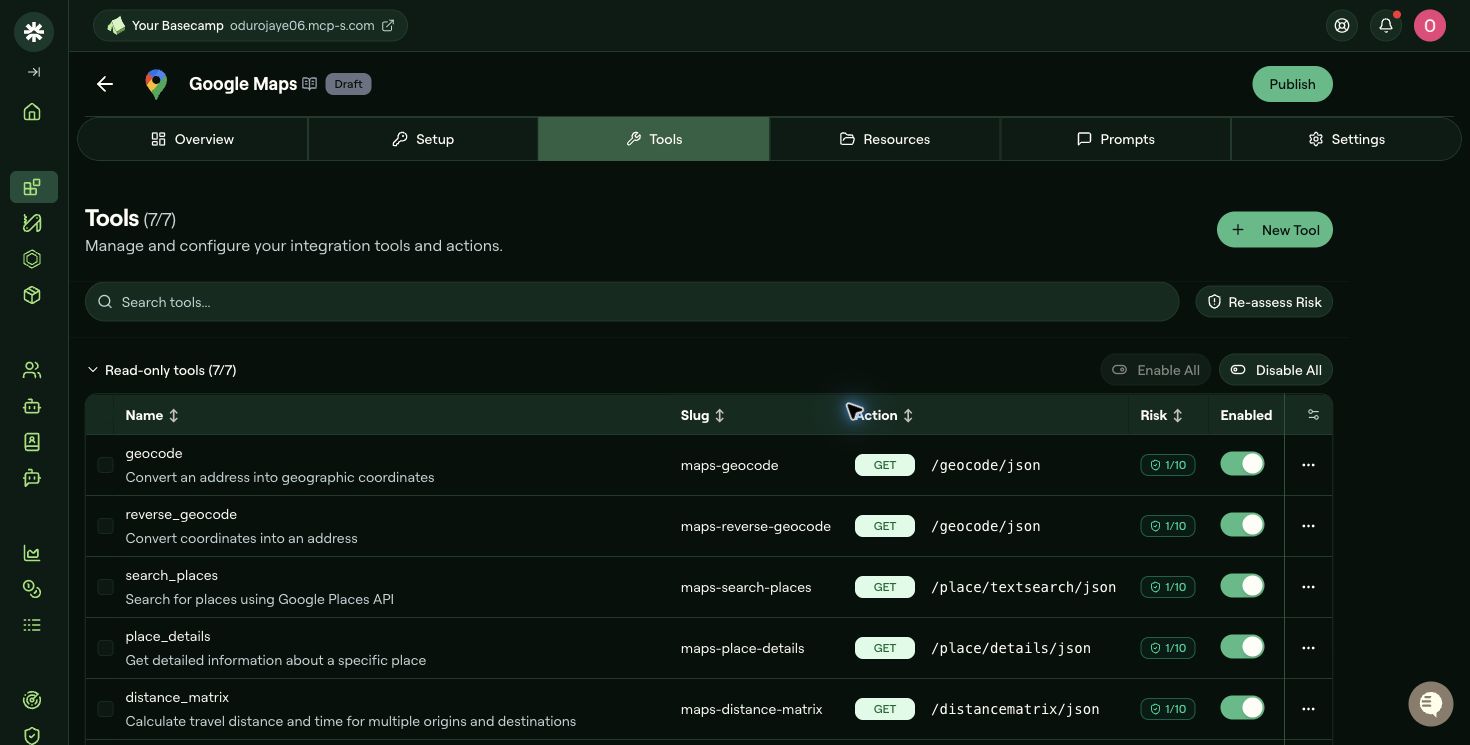This screenshot has width=1470, height=745.
Task: Open more options for place_details row
Action: pyautogui.click(x=1308, y=648)
